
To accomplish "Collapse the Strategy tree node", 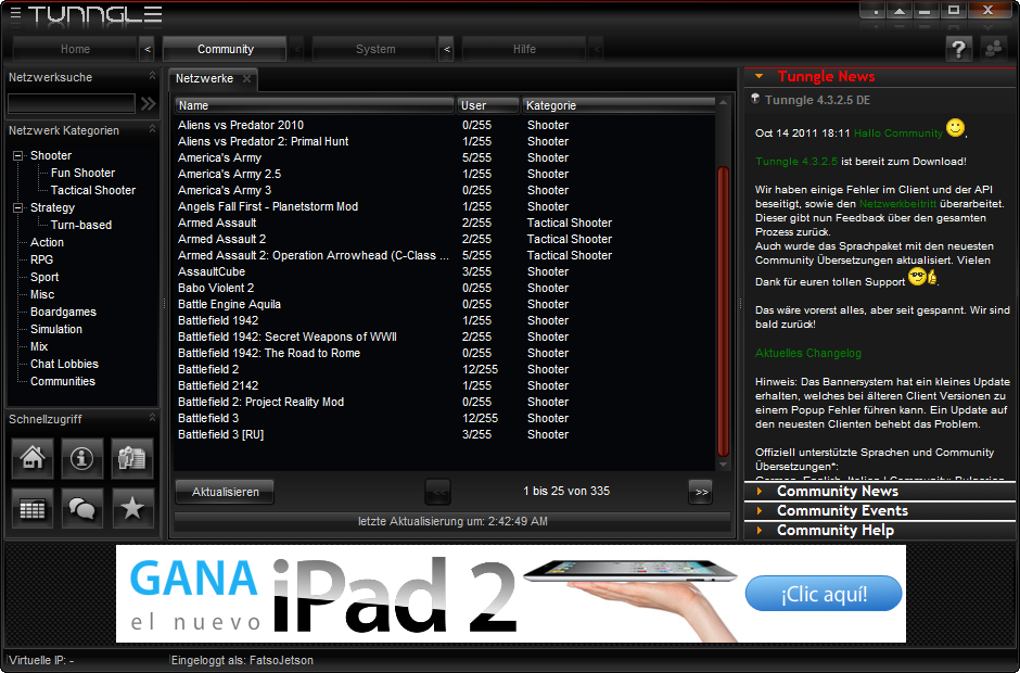I will (x=18, y=208).
